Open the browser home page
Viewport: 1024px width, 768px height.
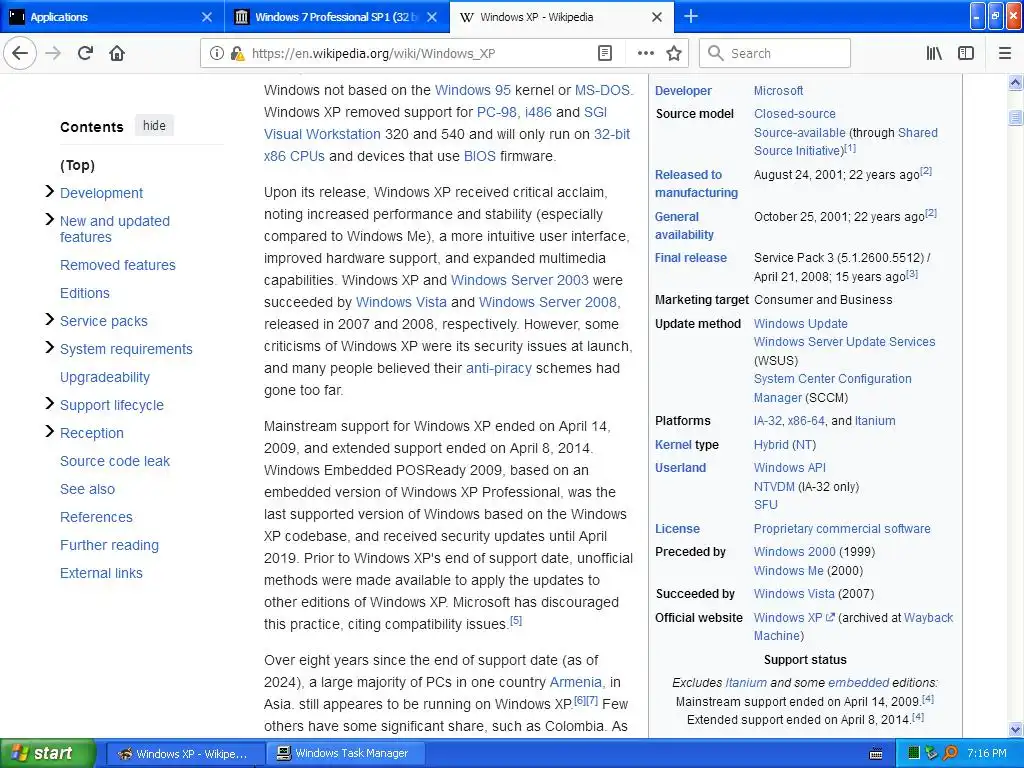117,53
